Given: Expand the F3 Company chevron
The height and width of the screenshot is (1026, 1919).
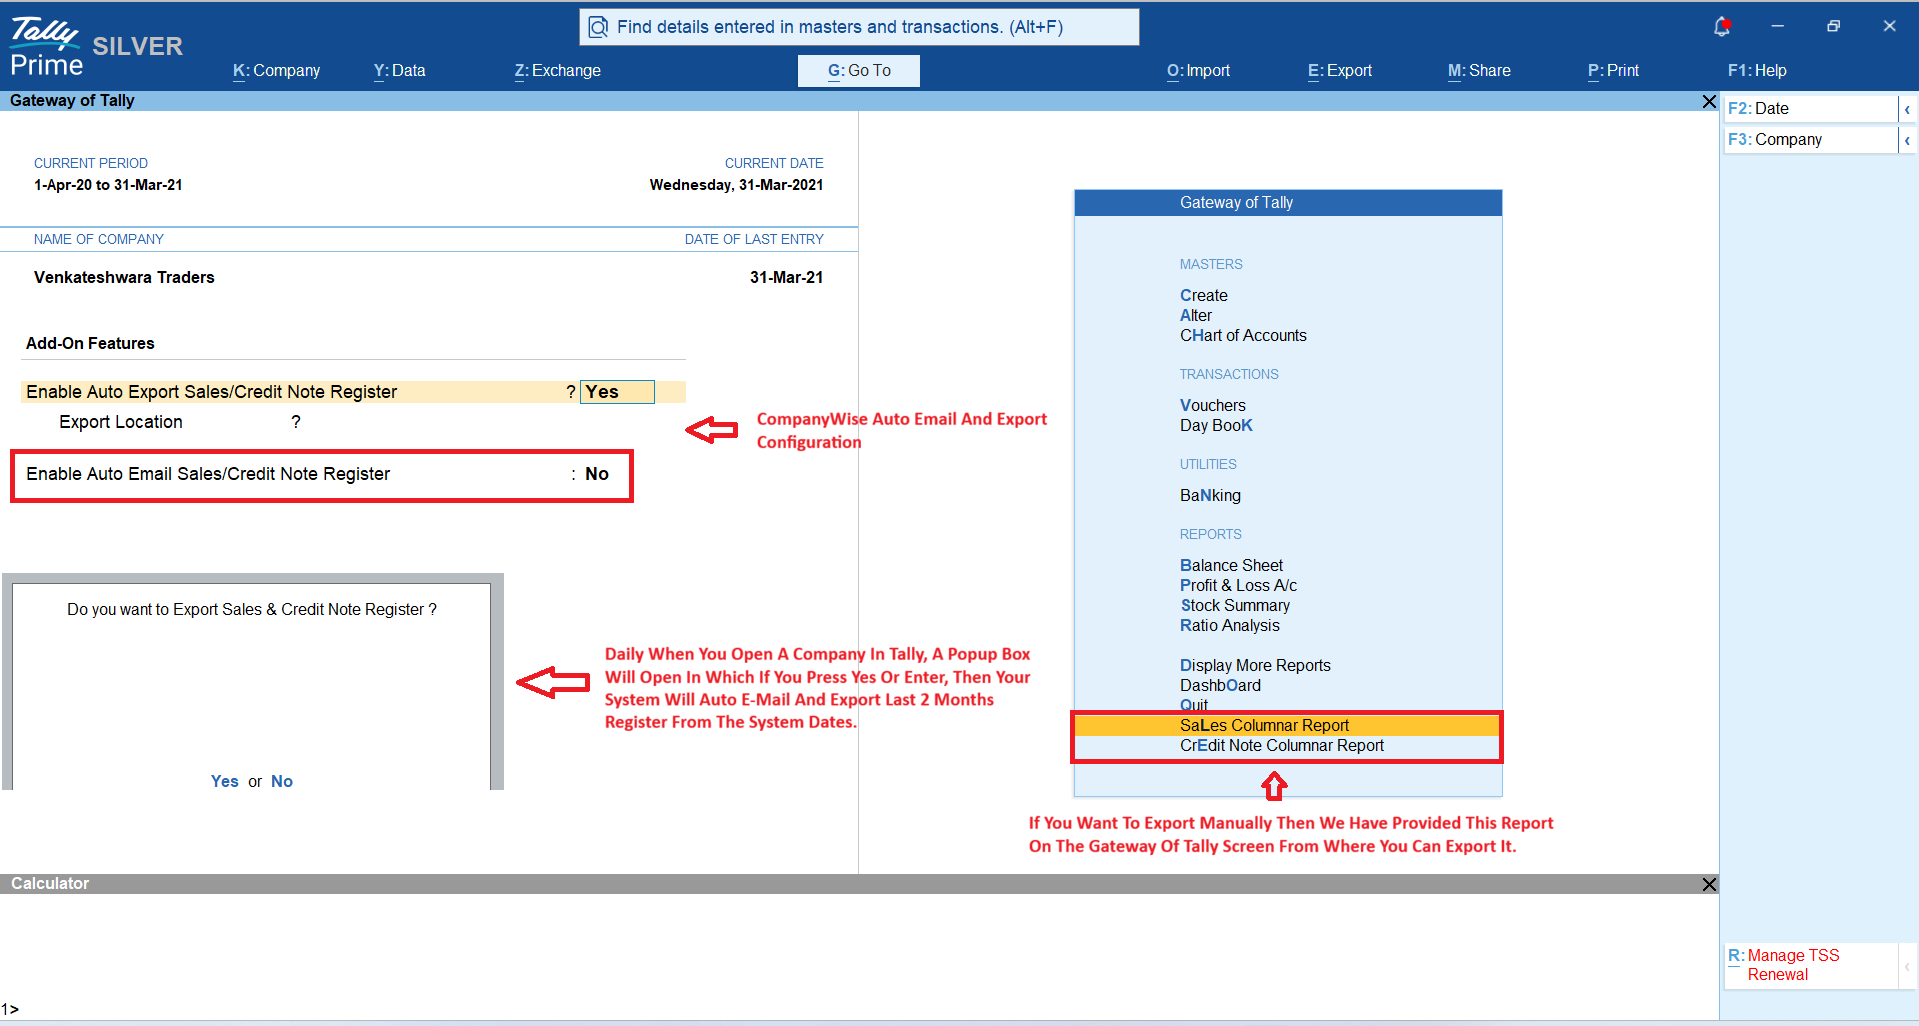Looking at the screenshot, I should coord(1907,140).
